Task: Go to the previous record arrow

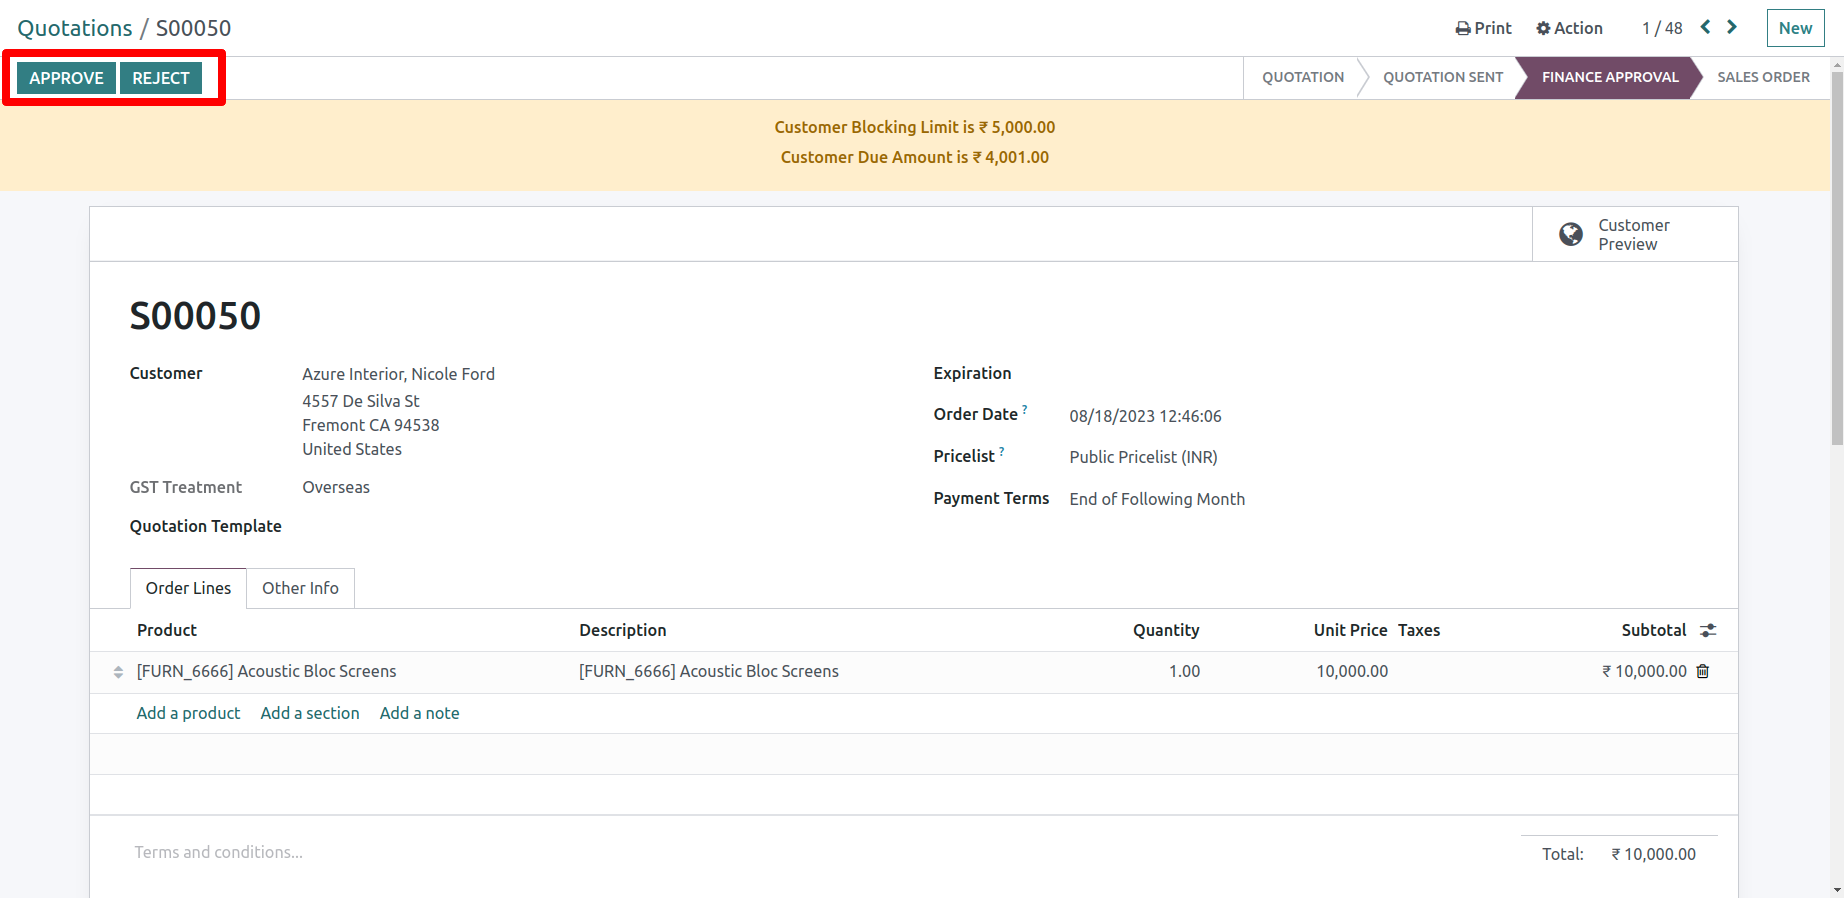Action: pyautogui.click(x=1706, y=28)
